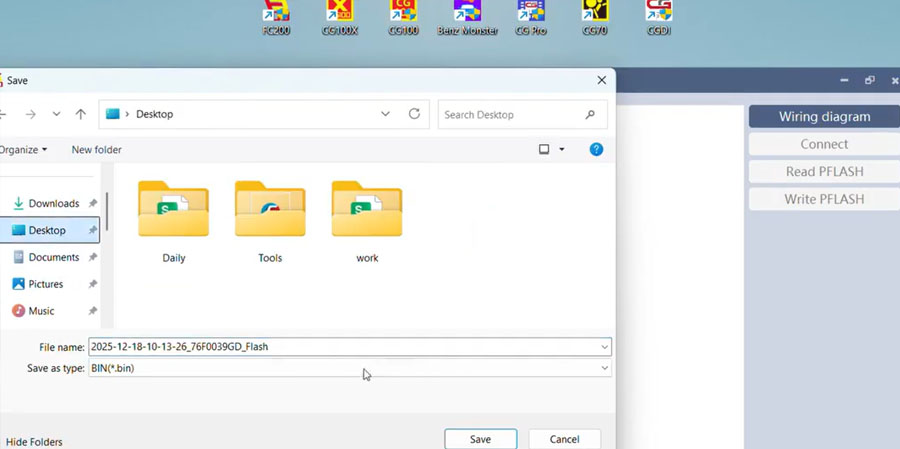Expand the File name history dropdown

[604, 347]
